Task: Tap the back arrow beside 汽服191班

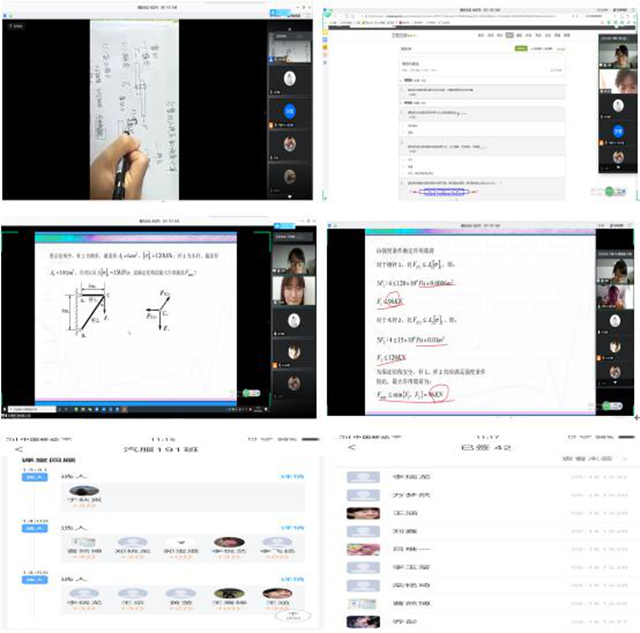Action: tap(16, 448)
